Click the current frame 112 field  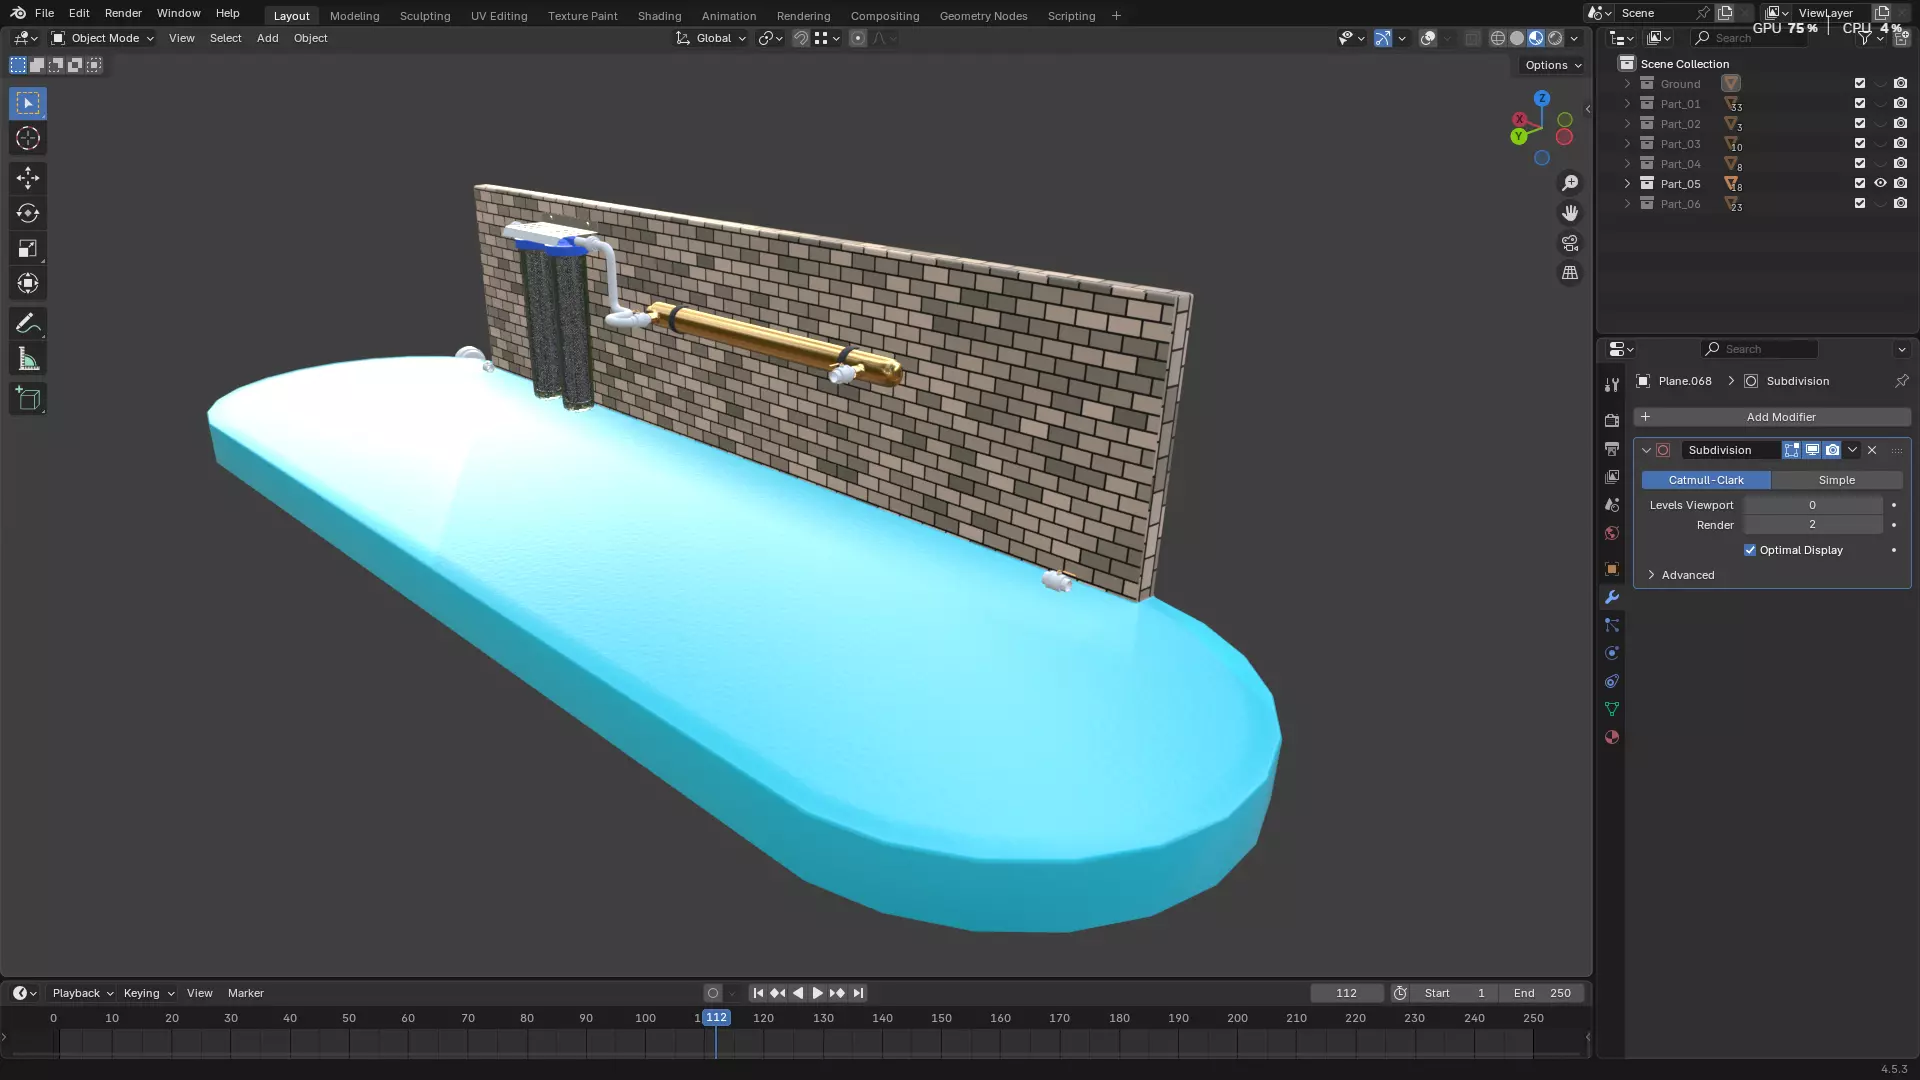[x=1347, y=993]
